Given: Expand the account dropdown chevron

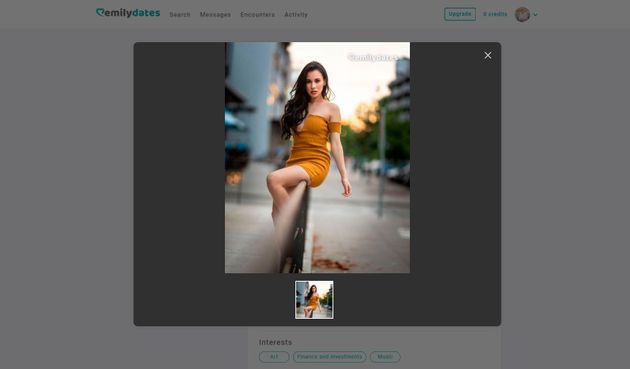Looking at the screenshot, I should tap(535, 15).
